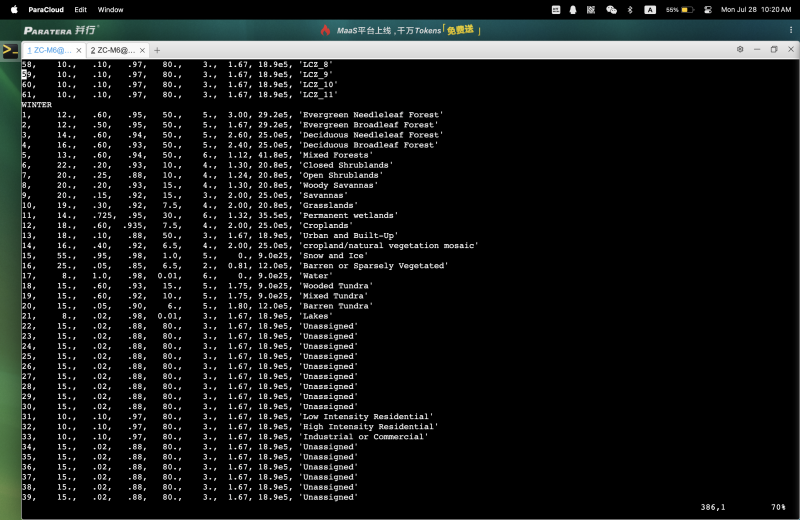
Task: Open the ParaCloud application menu
Action: (x=44, y=9)
